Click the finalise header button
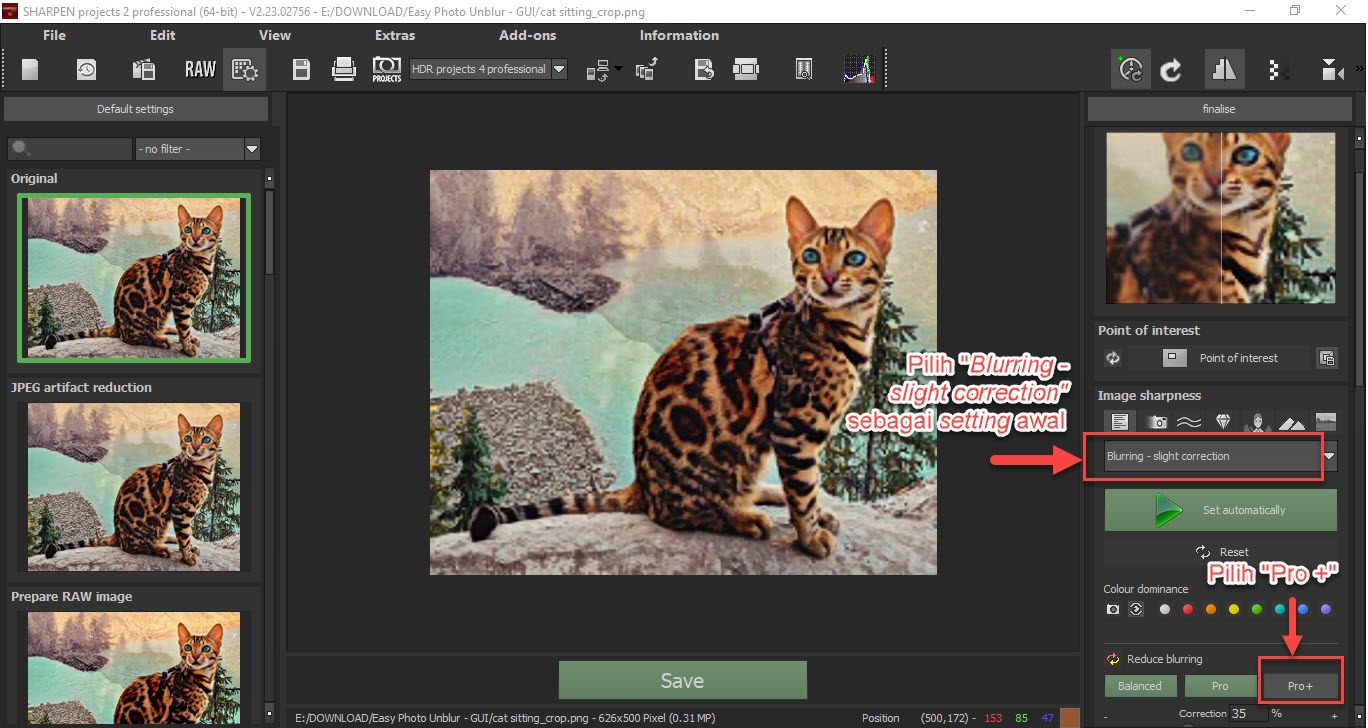Screen dimensions: 1368x728 pyautogui.click(x=1219, y=109)
